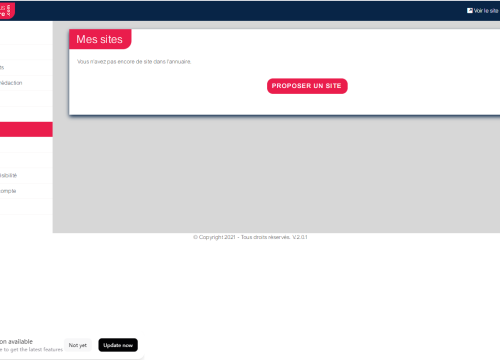Click the copyright 2021 footer text
The width and height of the screenshot is (500, 360).
pos(250,237)
